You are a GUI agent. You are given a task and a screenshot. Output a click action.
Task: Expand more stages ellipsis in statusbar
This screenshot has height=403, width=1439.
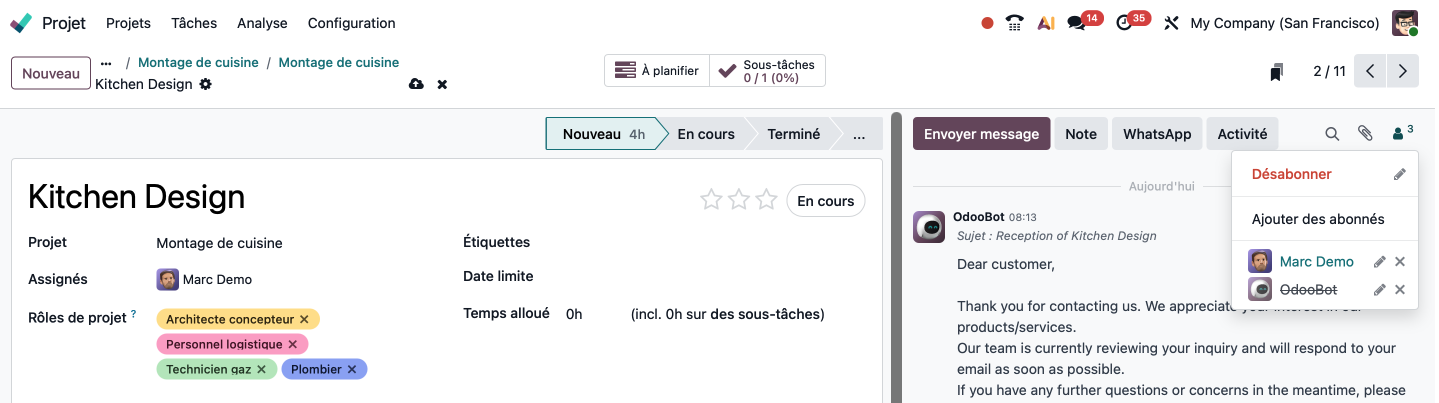click(858, 134)
